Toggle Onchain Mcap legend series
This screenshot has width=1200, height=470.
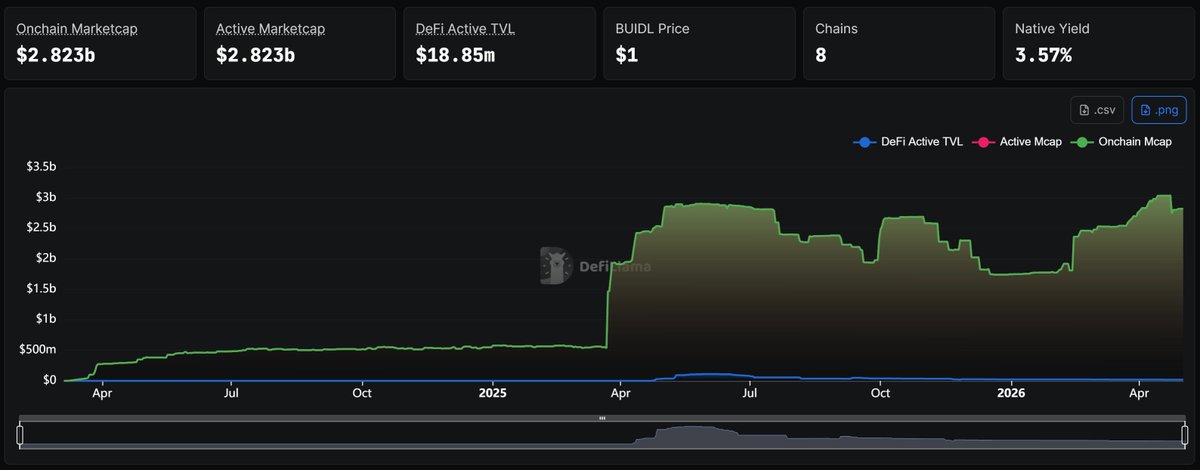[x=1121, y=142]
